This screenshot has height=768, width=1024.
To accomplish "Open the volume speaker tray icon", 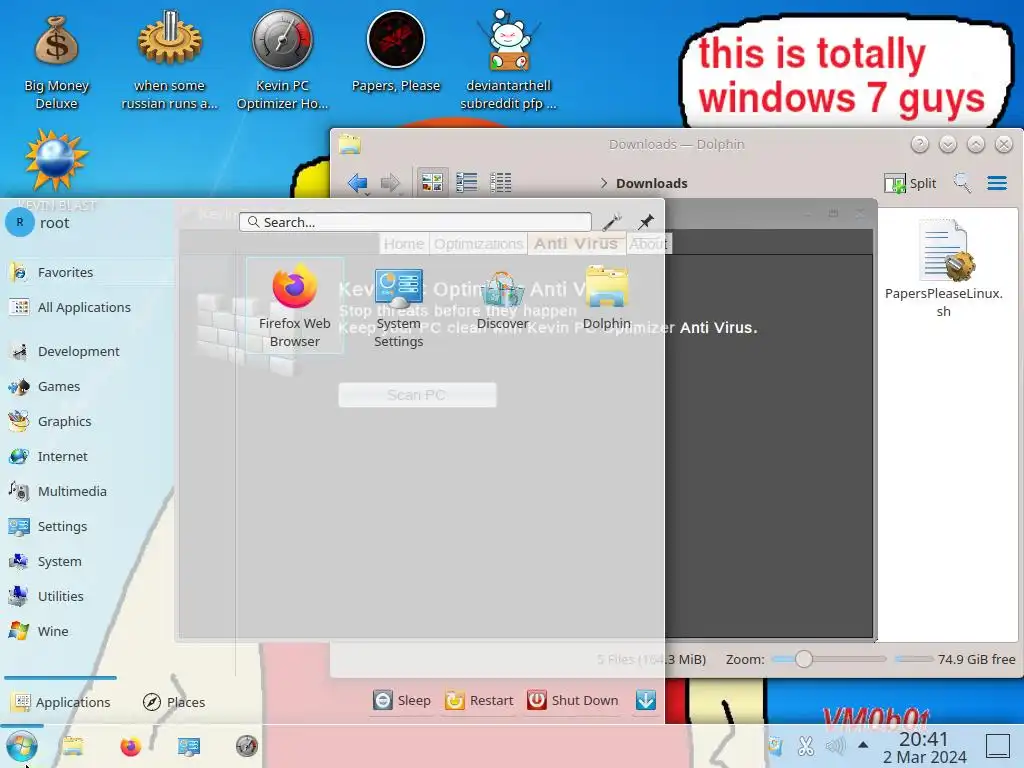I will [835, 746].
